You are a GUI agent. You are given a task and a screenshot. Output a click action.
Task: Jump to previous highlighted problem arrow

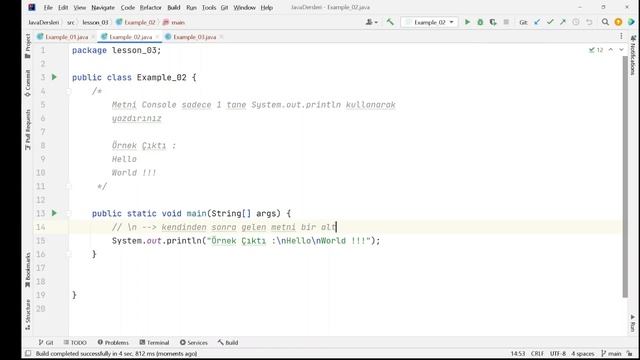[x=611, y=50]
